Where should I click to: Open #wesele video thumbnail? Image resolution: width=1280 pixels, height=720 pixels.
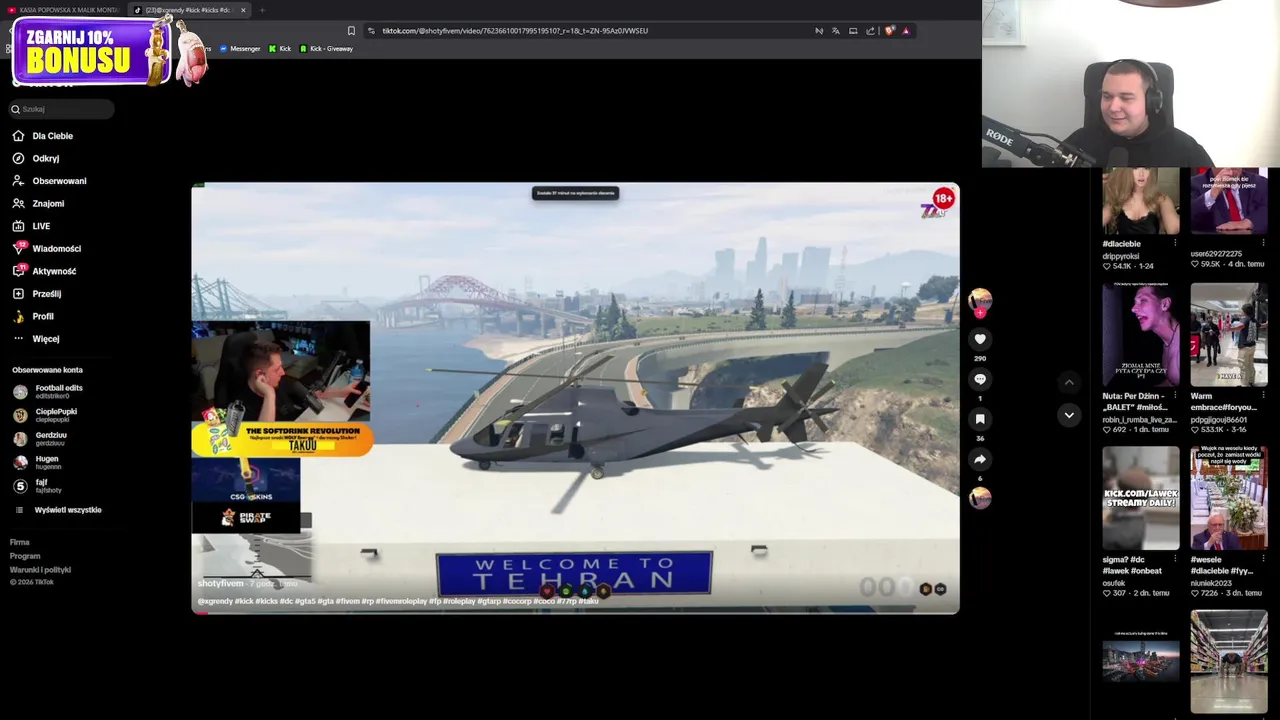point(1229,498)
